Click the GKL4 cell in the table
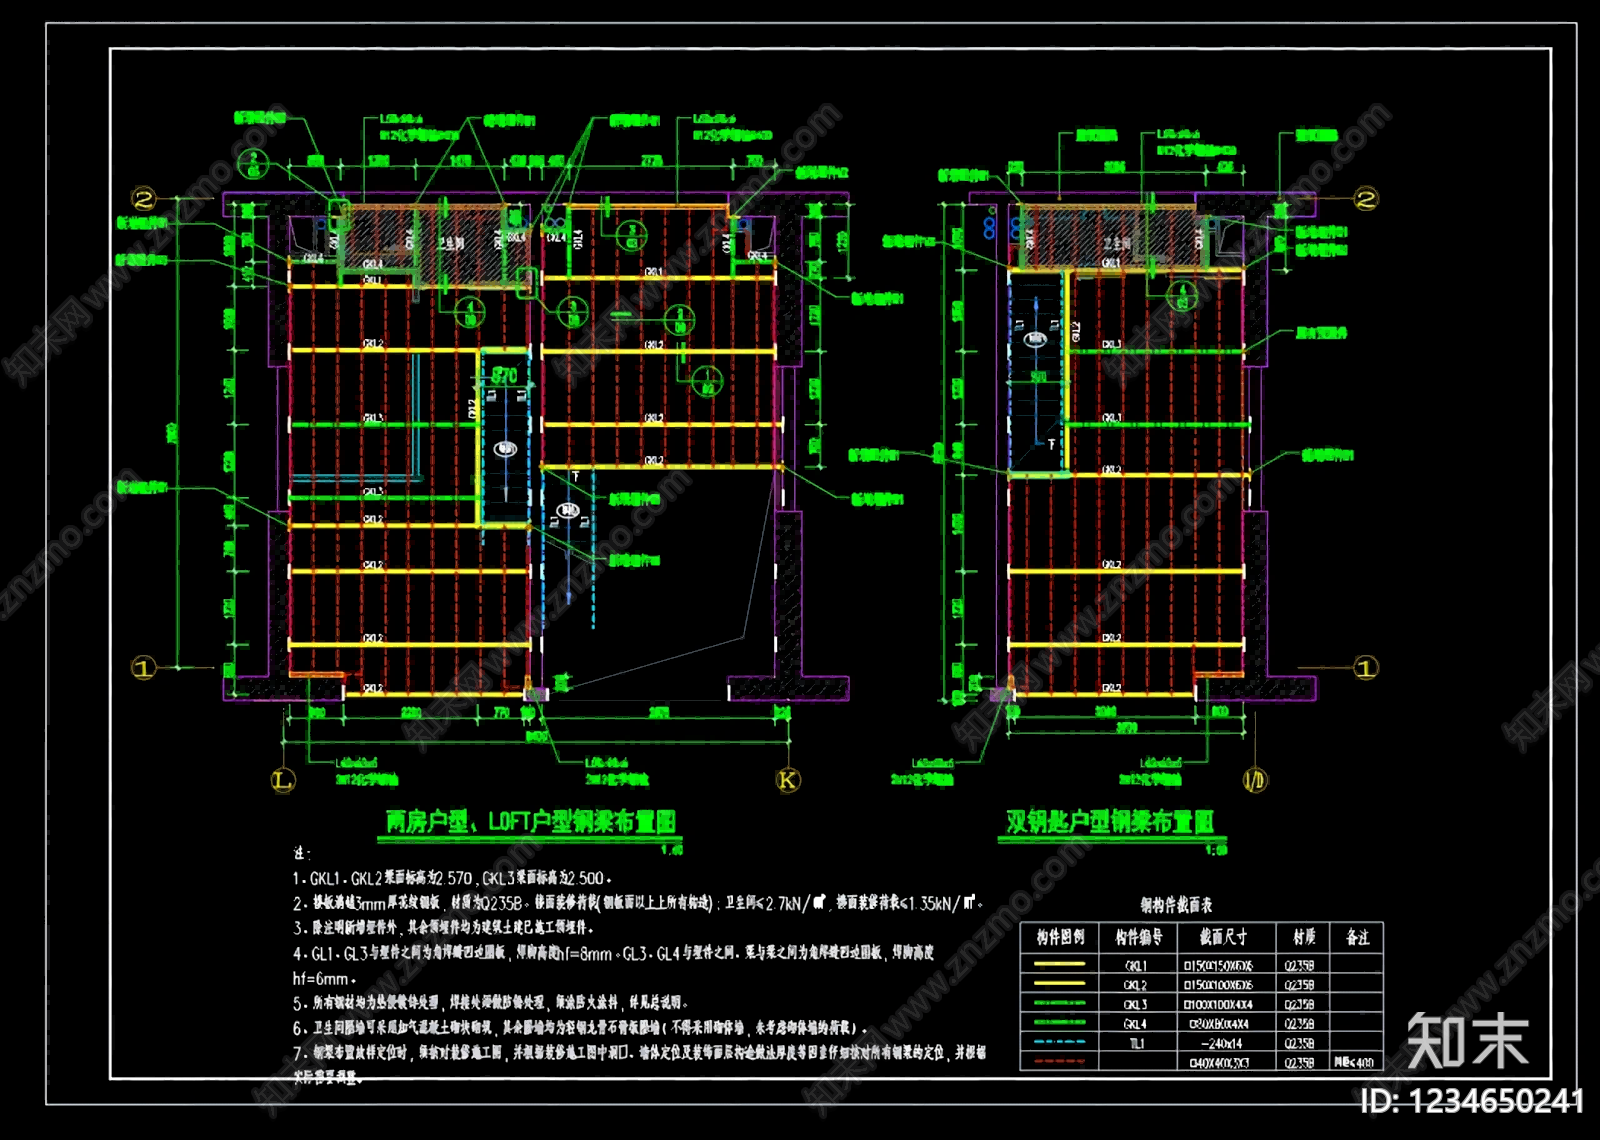The width and height of the screenshot is (1600, 1140). coord(1137,1024)
